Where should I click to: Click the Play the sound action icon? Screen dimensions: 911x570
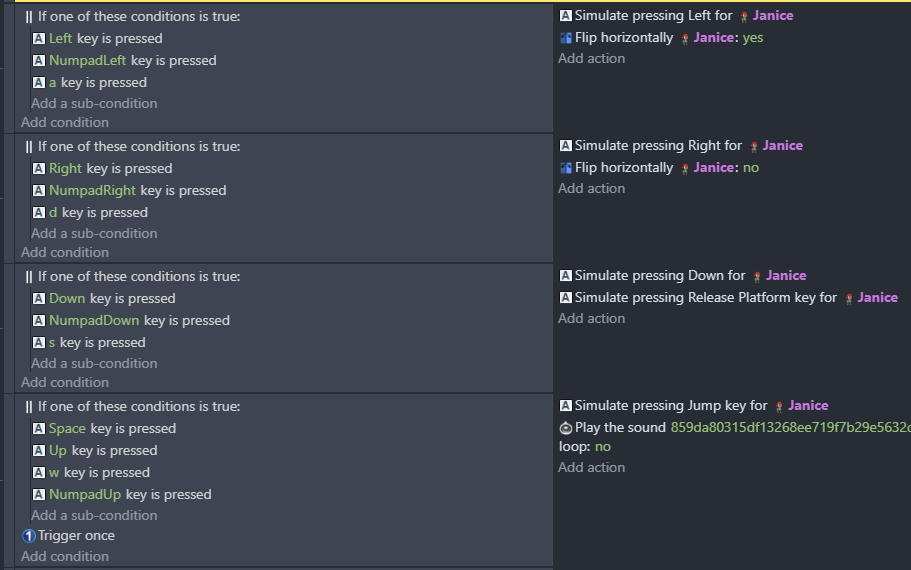click(x=566, y=428)
